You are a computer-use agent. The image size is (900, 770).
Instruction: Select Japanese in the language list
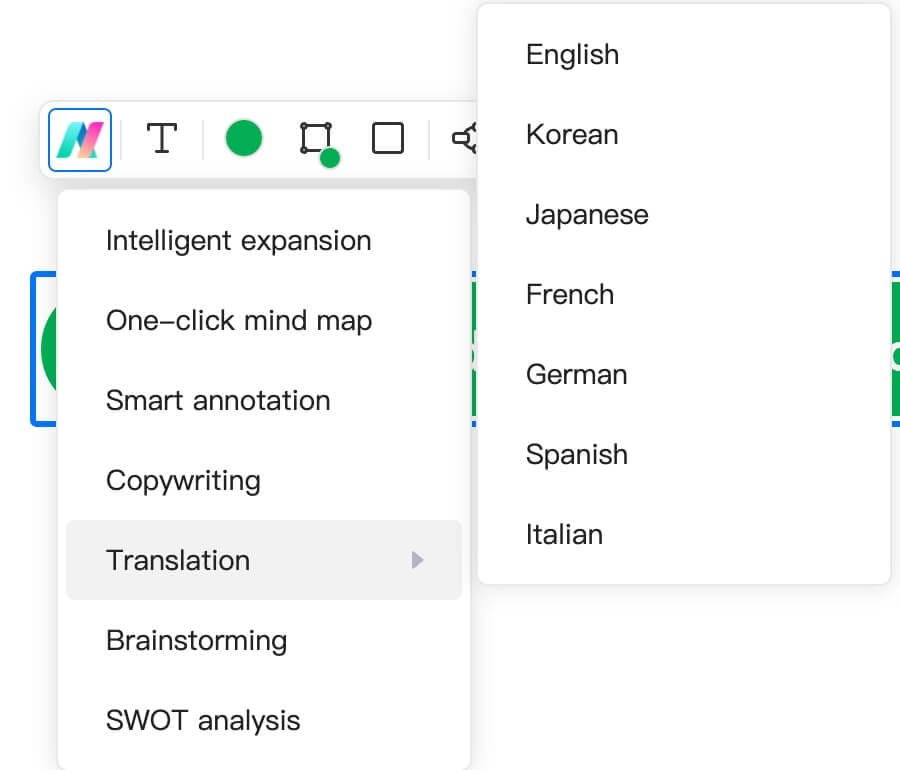click(587, 215)
